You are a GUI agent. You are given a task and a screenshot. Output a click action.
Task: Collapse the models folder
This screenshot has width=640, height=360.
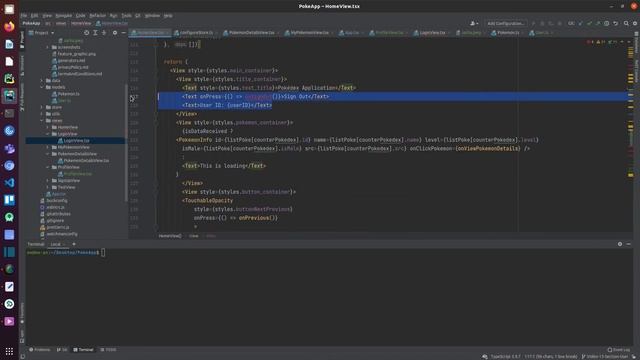42,87
